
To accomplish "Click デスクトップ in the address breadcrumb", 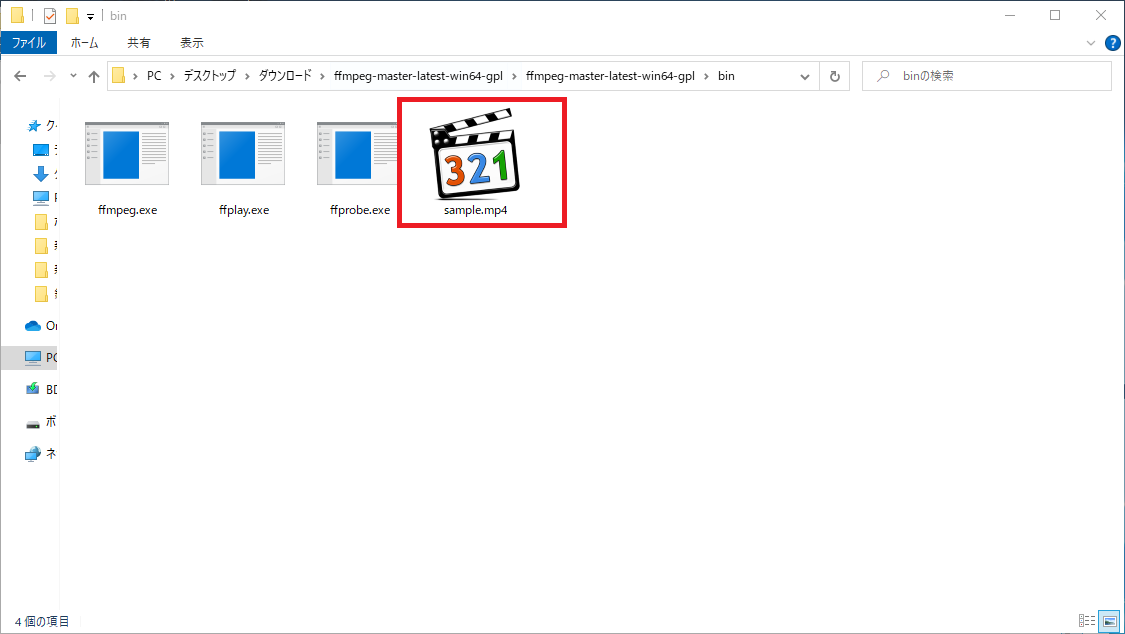I will point(210,75).
